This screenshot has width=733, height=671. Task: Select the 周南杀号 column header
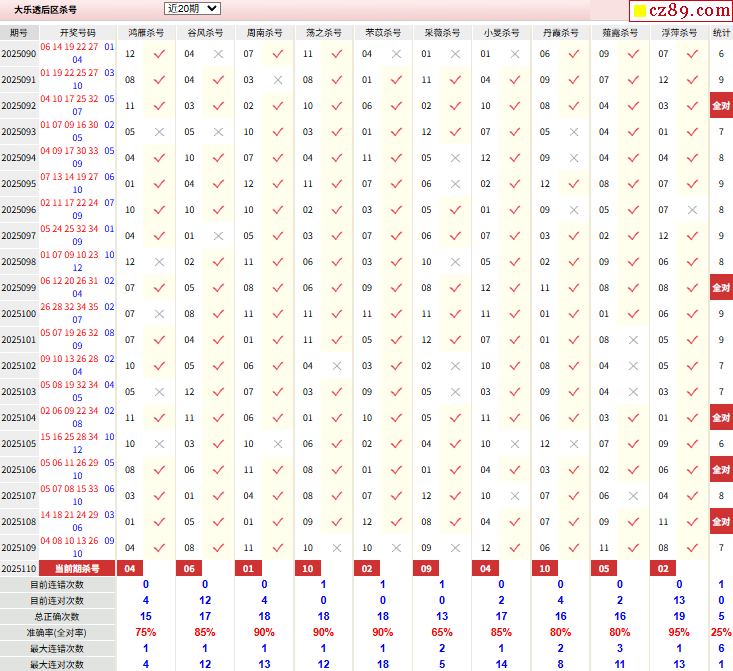tap(265, 33)
